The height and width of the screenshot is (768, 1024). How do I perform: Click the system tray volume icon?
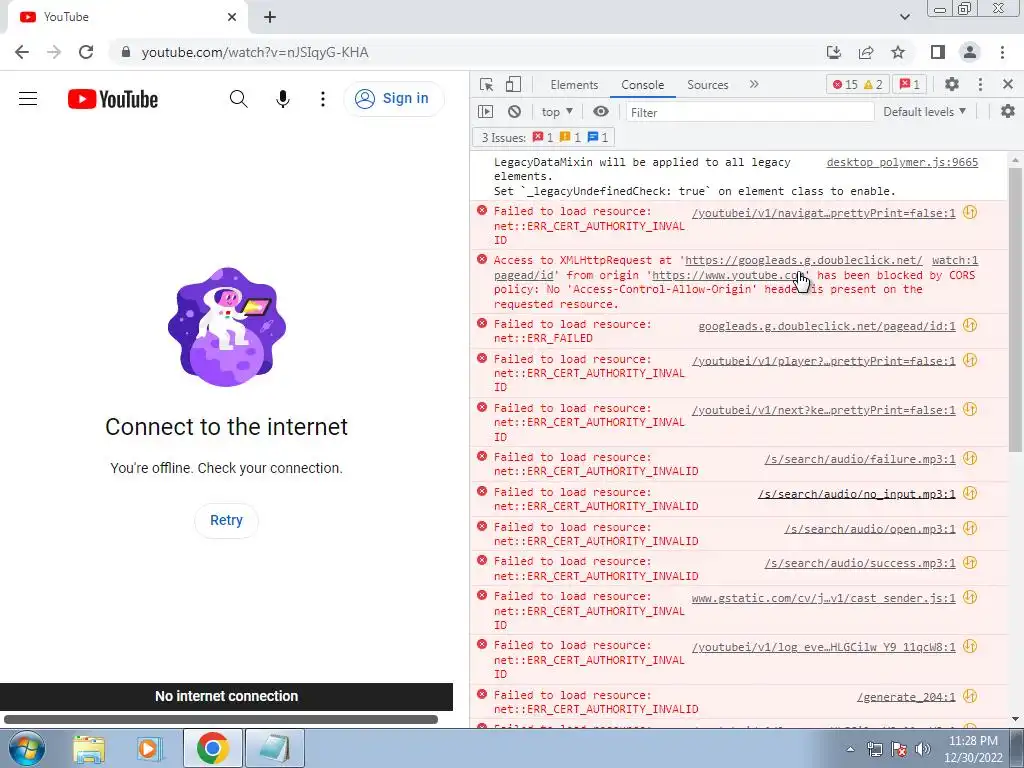pyautogui.click(x=923, y=749)
